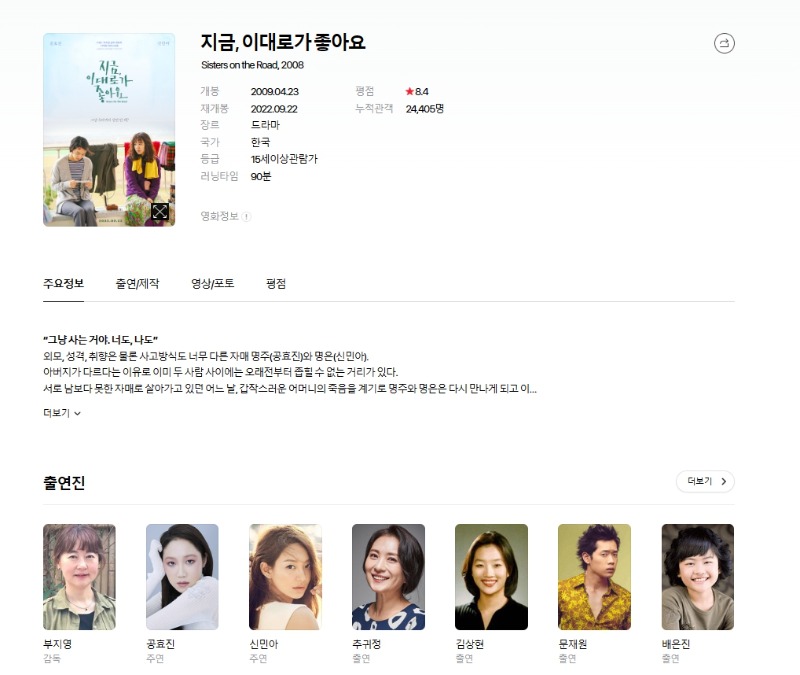Click the info icon beside 영화정보

pos(246,217)
